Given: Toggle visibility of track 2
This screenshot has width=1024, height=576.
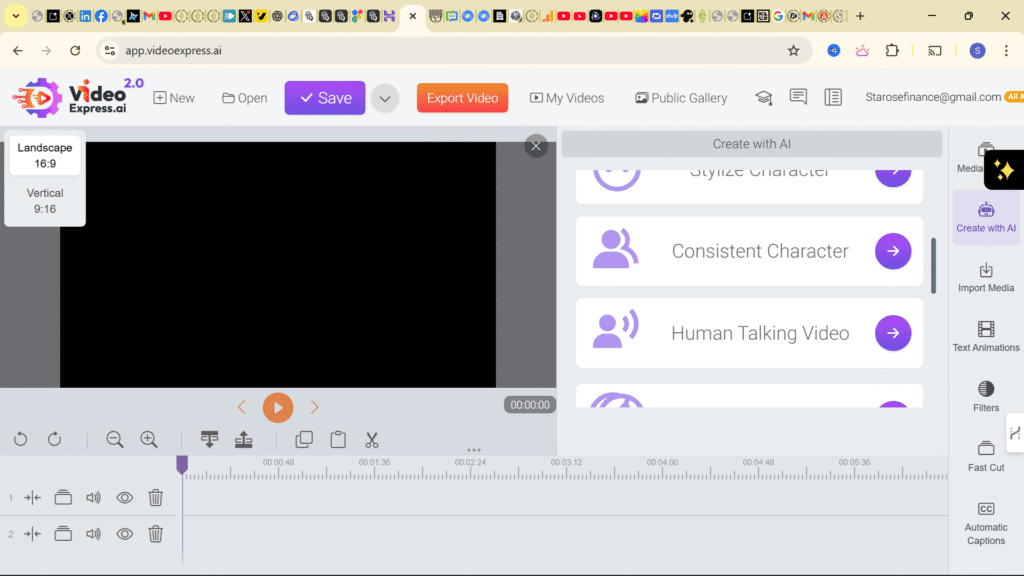Looking at the screenshot, I should pyautogui.click(x=124, y=533).
